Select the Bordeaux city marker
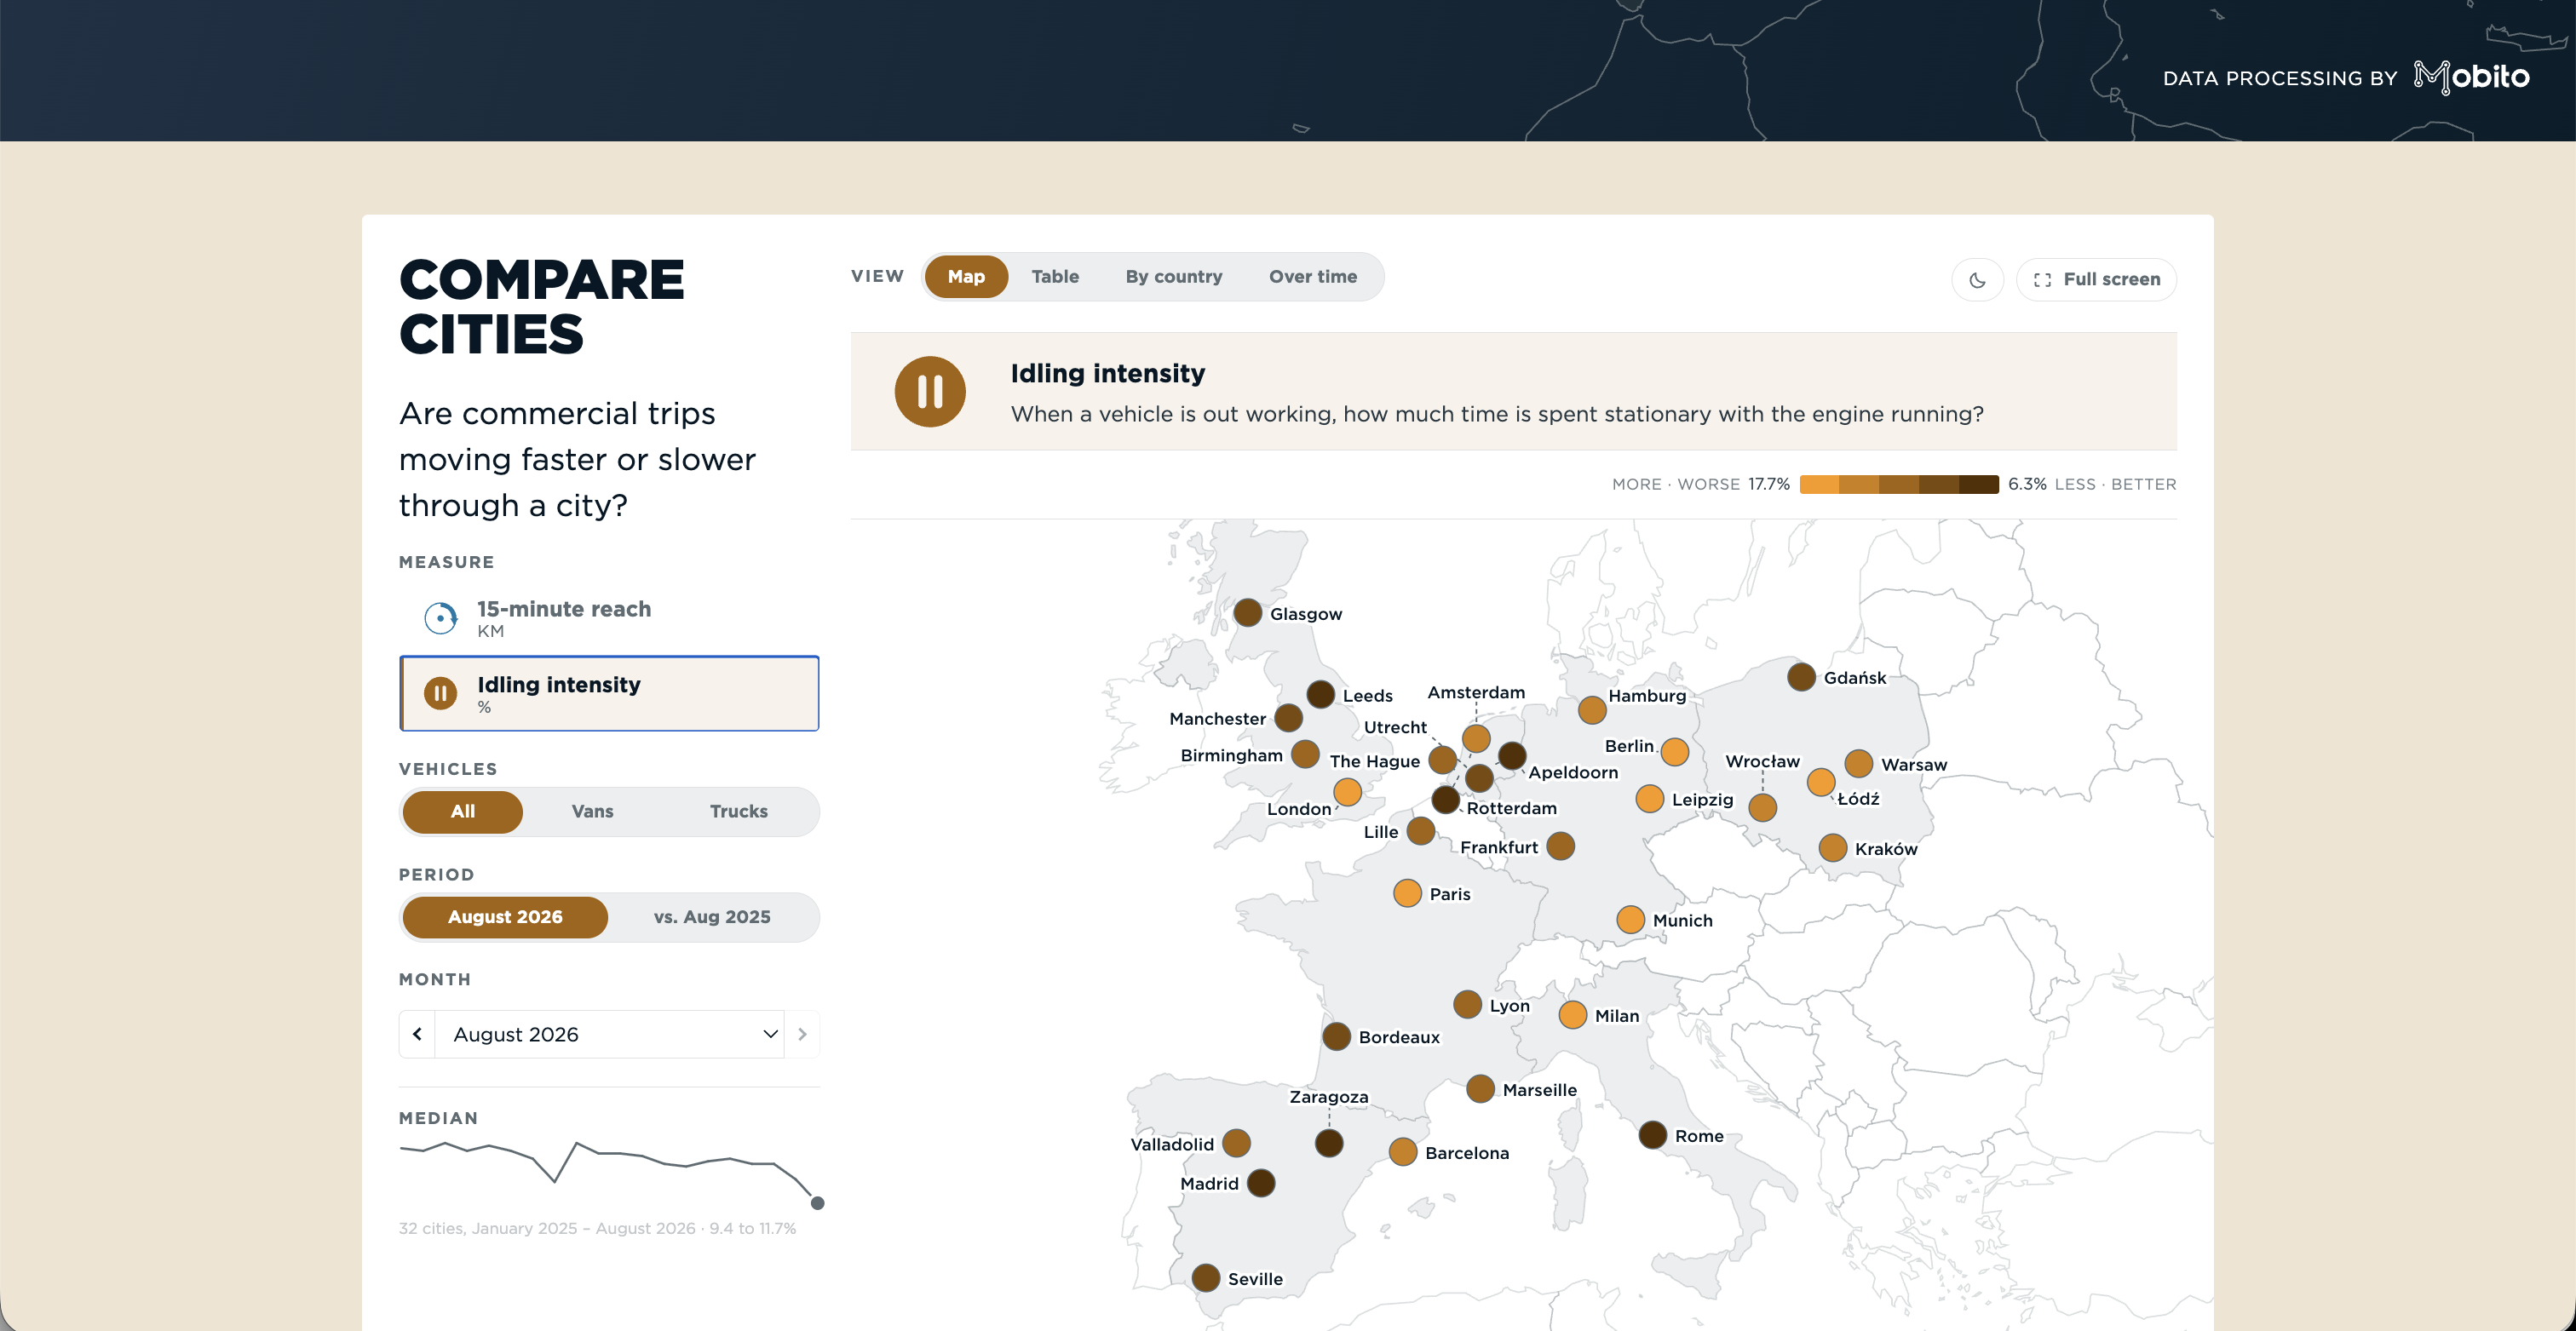 [x=1337, y=1037]
